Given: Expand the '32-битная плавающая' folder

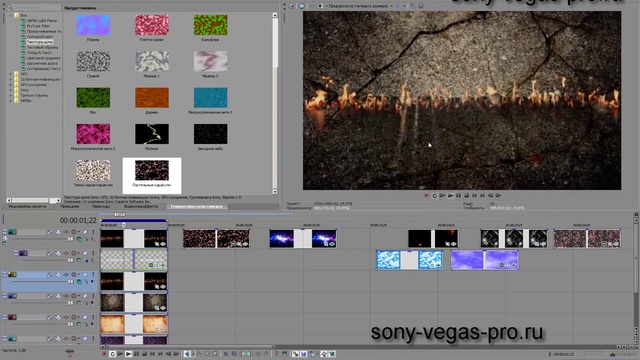Looking at the screenshot, I should point(11,79).
